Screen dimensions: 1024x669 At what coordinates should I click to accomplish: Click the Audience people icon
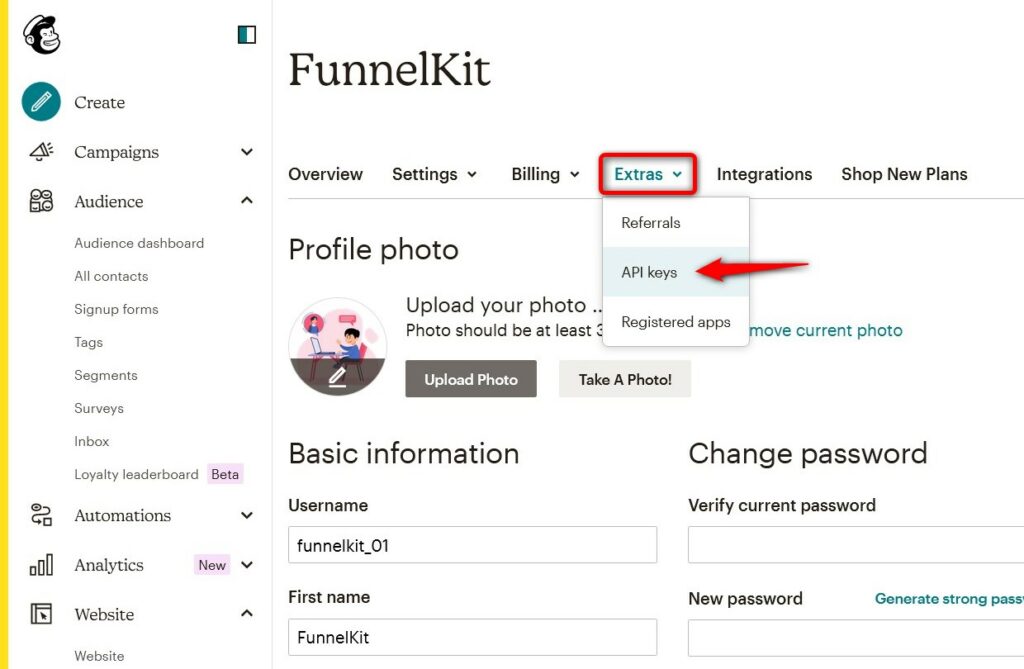[42, 201]
